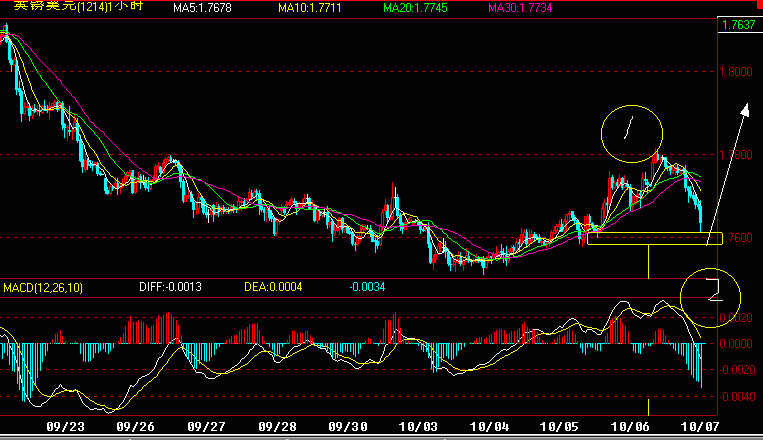Click the 10/05 date label
The width and height of the screenshot is (763, 440).
pos(559,427)
